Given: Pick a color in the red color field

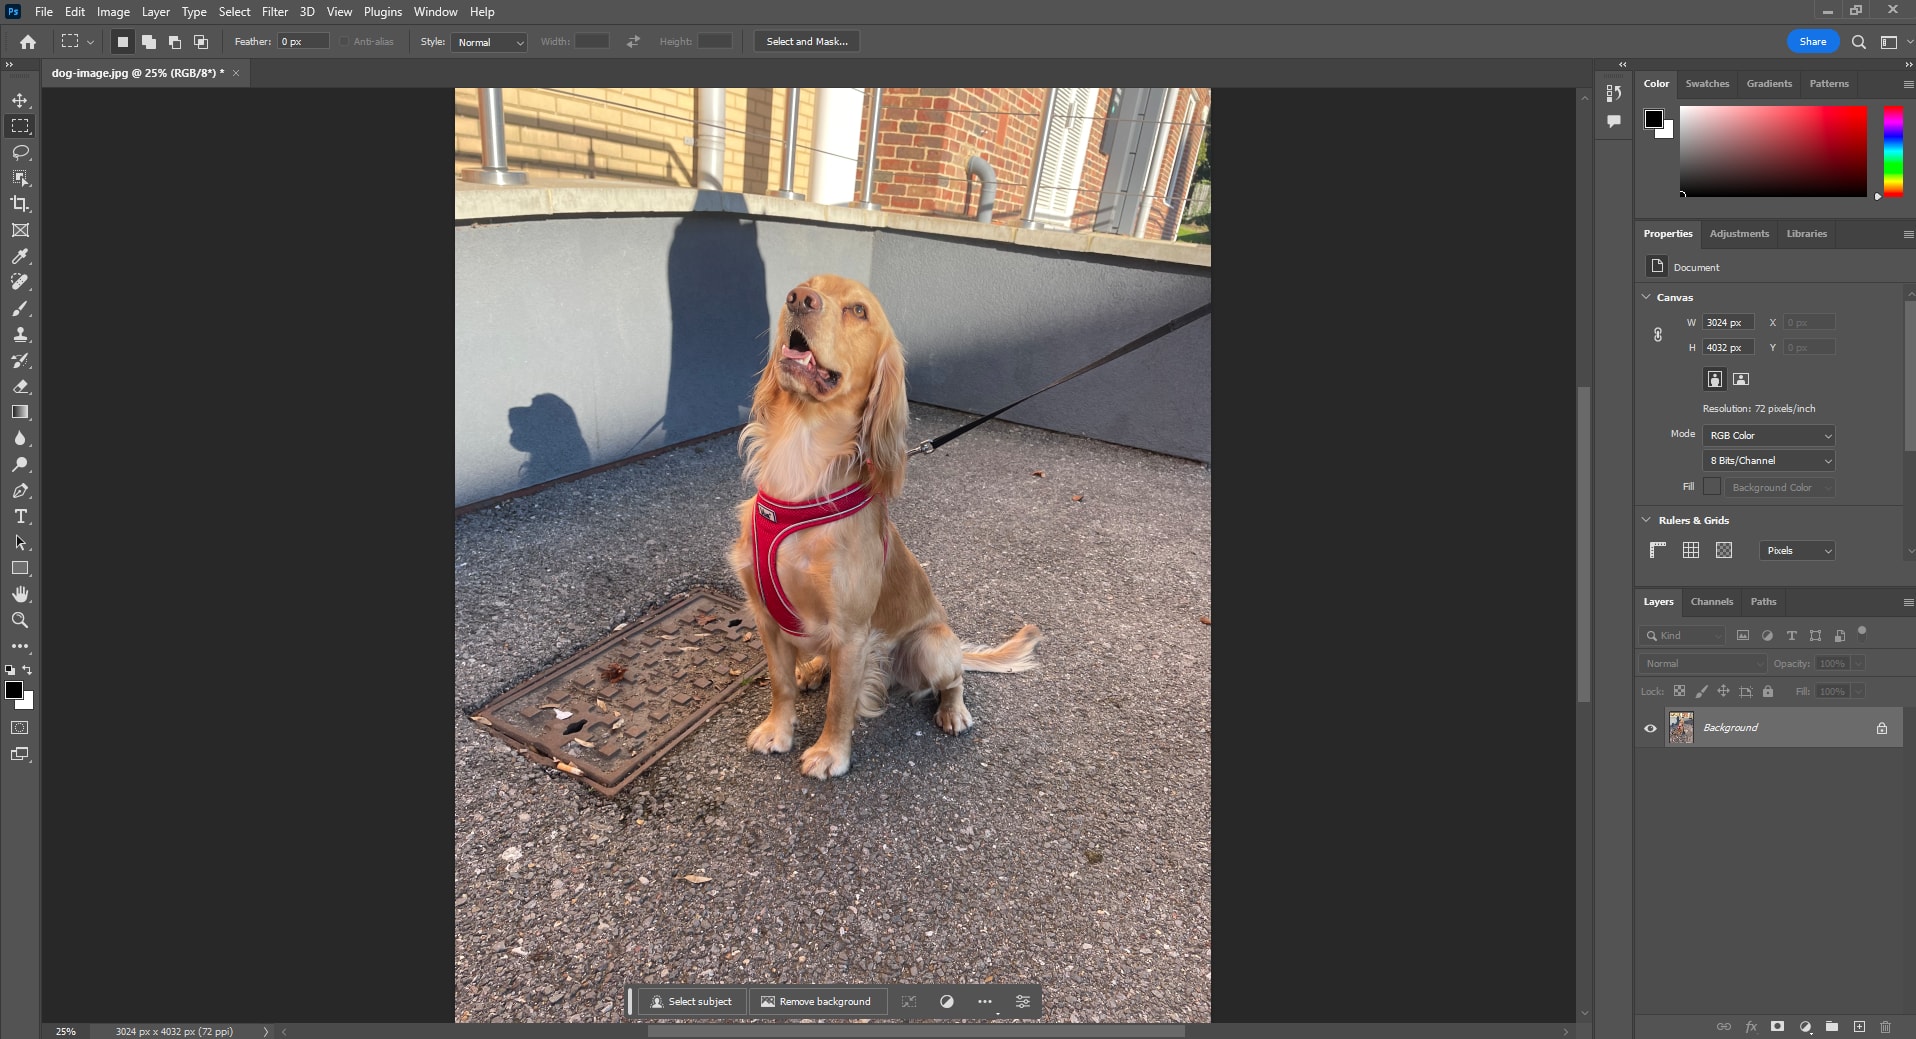Looking at the screenshot, I should pos(1773,151).
